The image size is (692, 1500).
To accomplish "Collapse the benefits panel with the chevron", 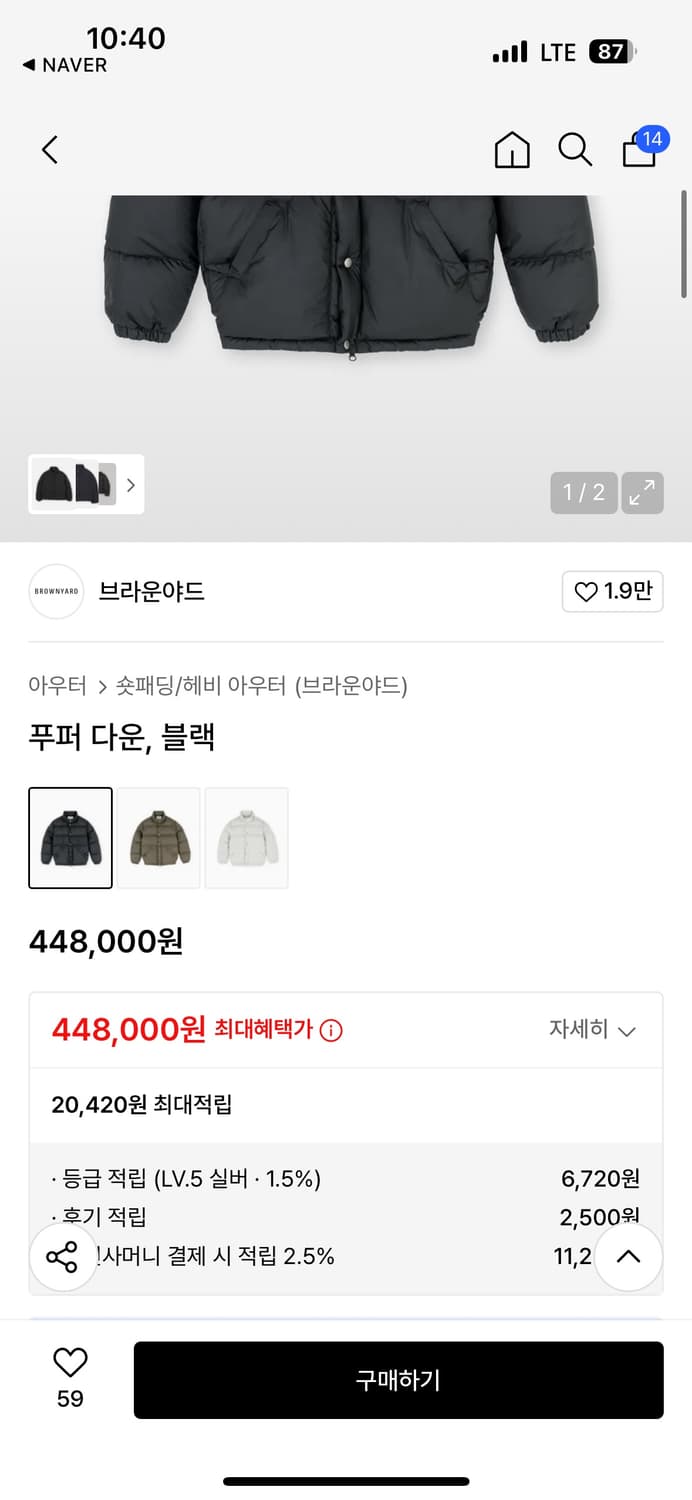I will pyautogui.click(x=629, y=1256).
